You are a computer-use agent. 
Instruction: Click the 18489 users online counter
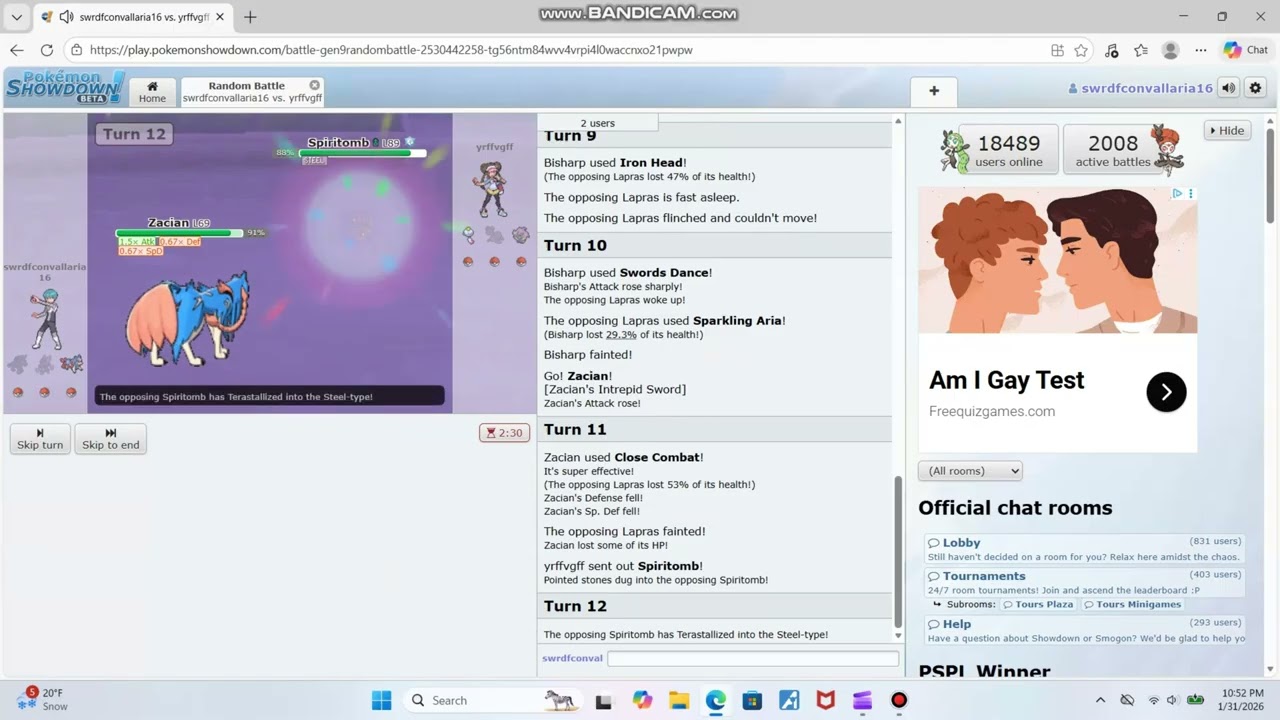point(1008,150)
